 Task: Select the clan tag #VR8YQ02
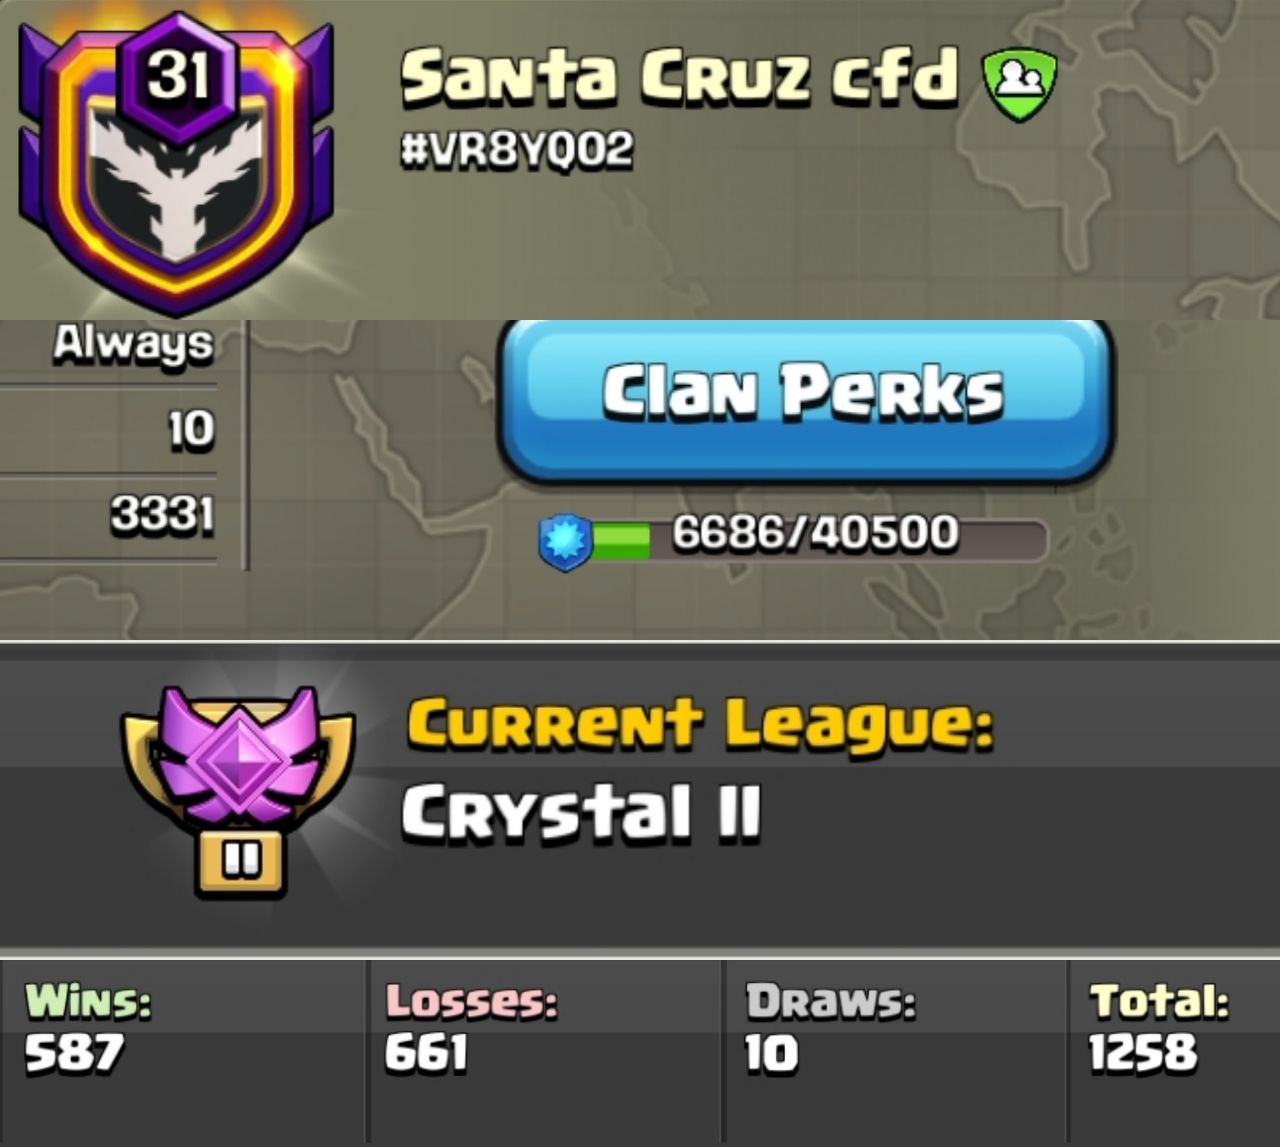coord(516,150)
